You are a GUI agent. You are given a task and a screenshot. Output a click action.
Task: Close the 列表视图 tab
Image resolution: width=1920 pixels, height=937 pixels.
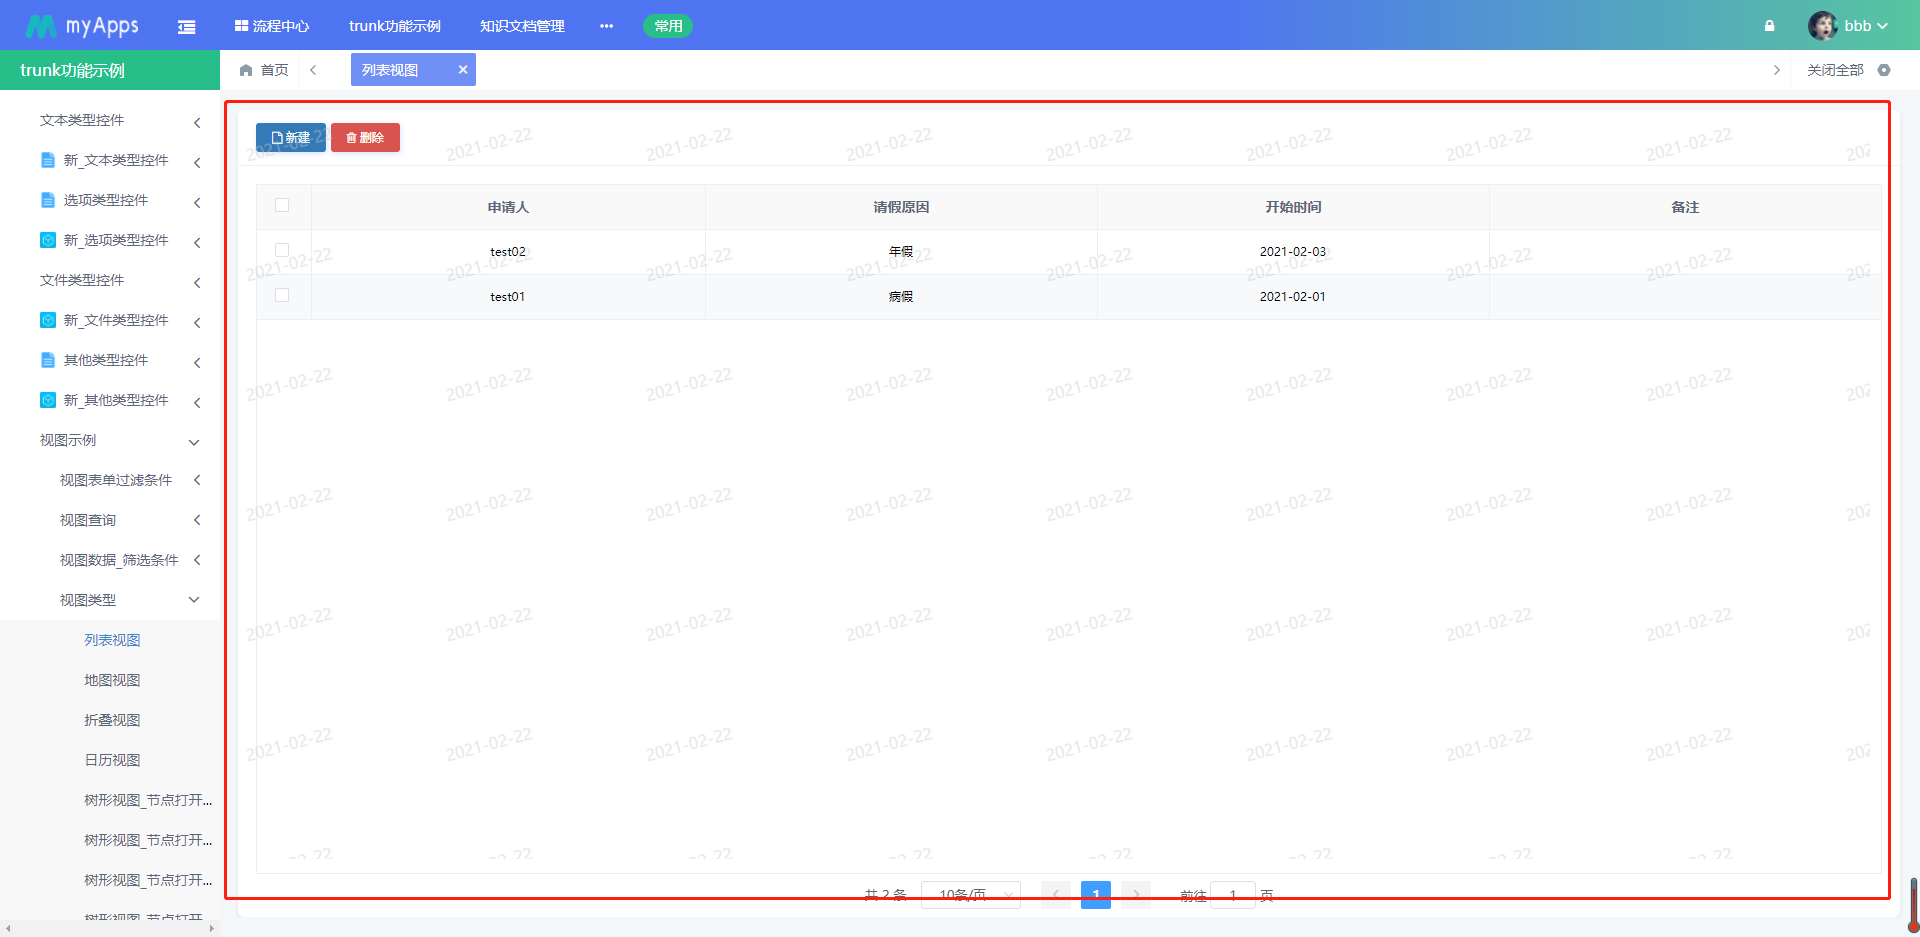click(x=463, y=70)
